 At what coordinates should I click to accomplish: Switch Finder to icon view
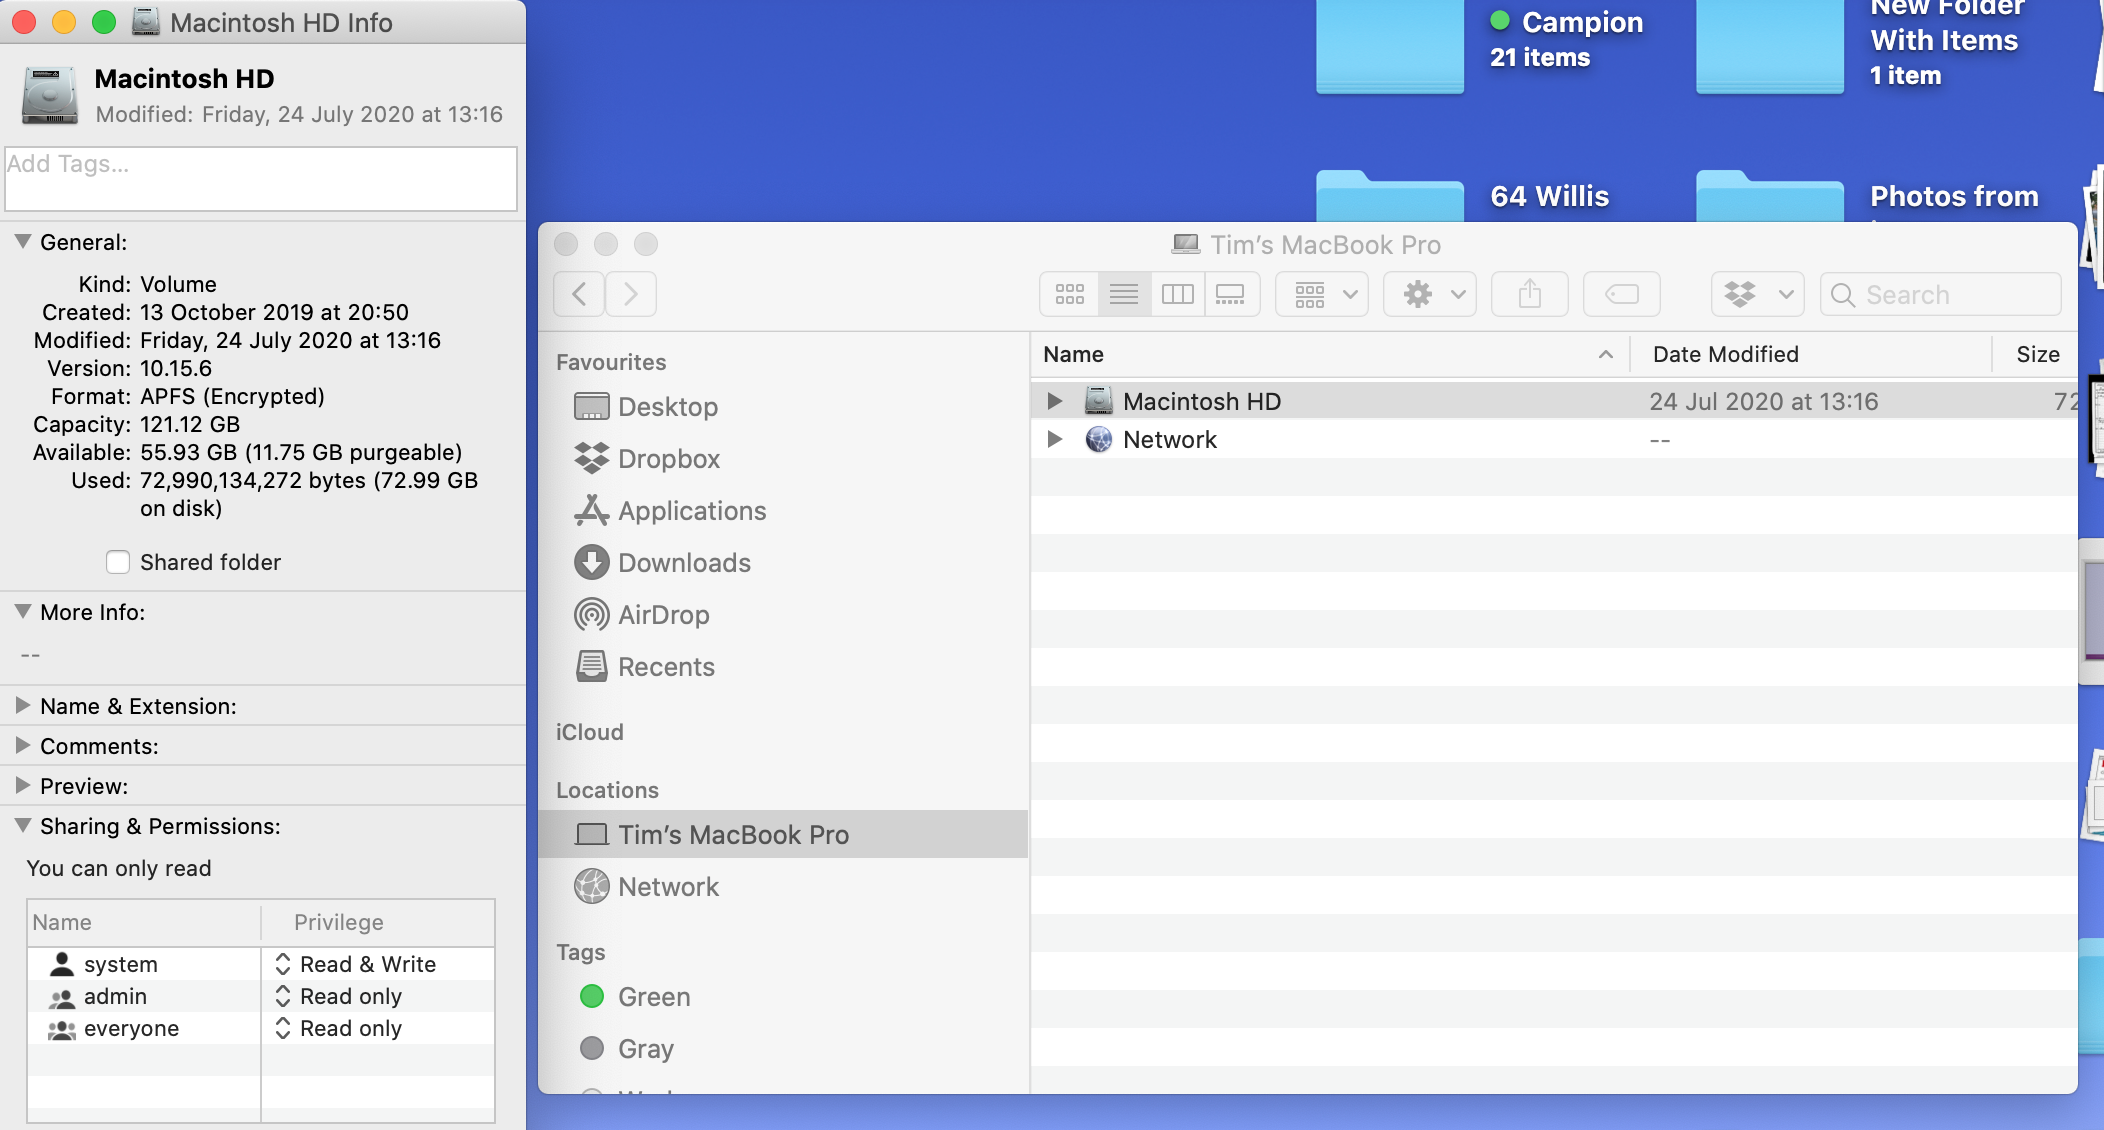(x=1069, y=294)
